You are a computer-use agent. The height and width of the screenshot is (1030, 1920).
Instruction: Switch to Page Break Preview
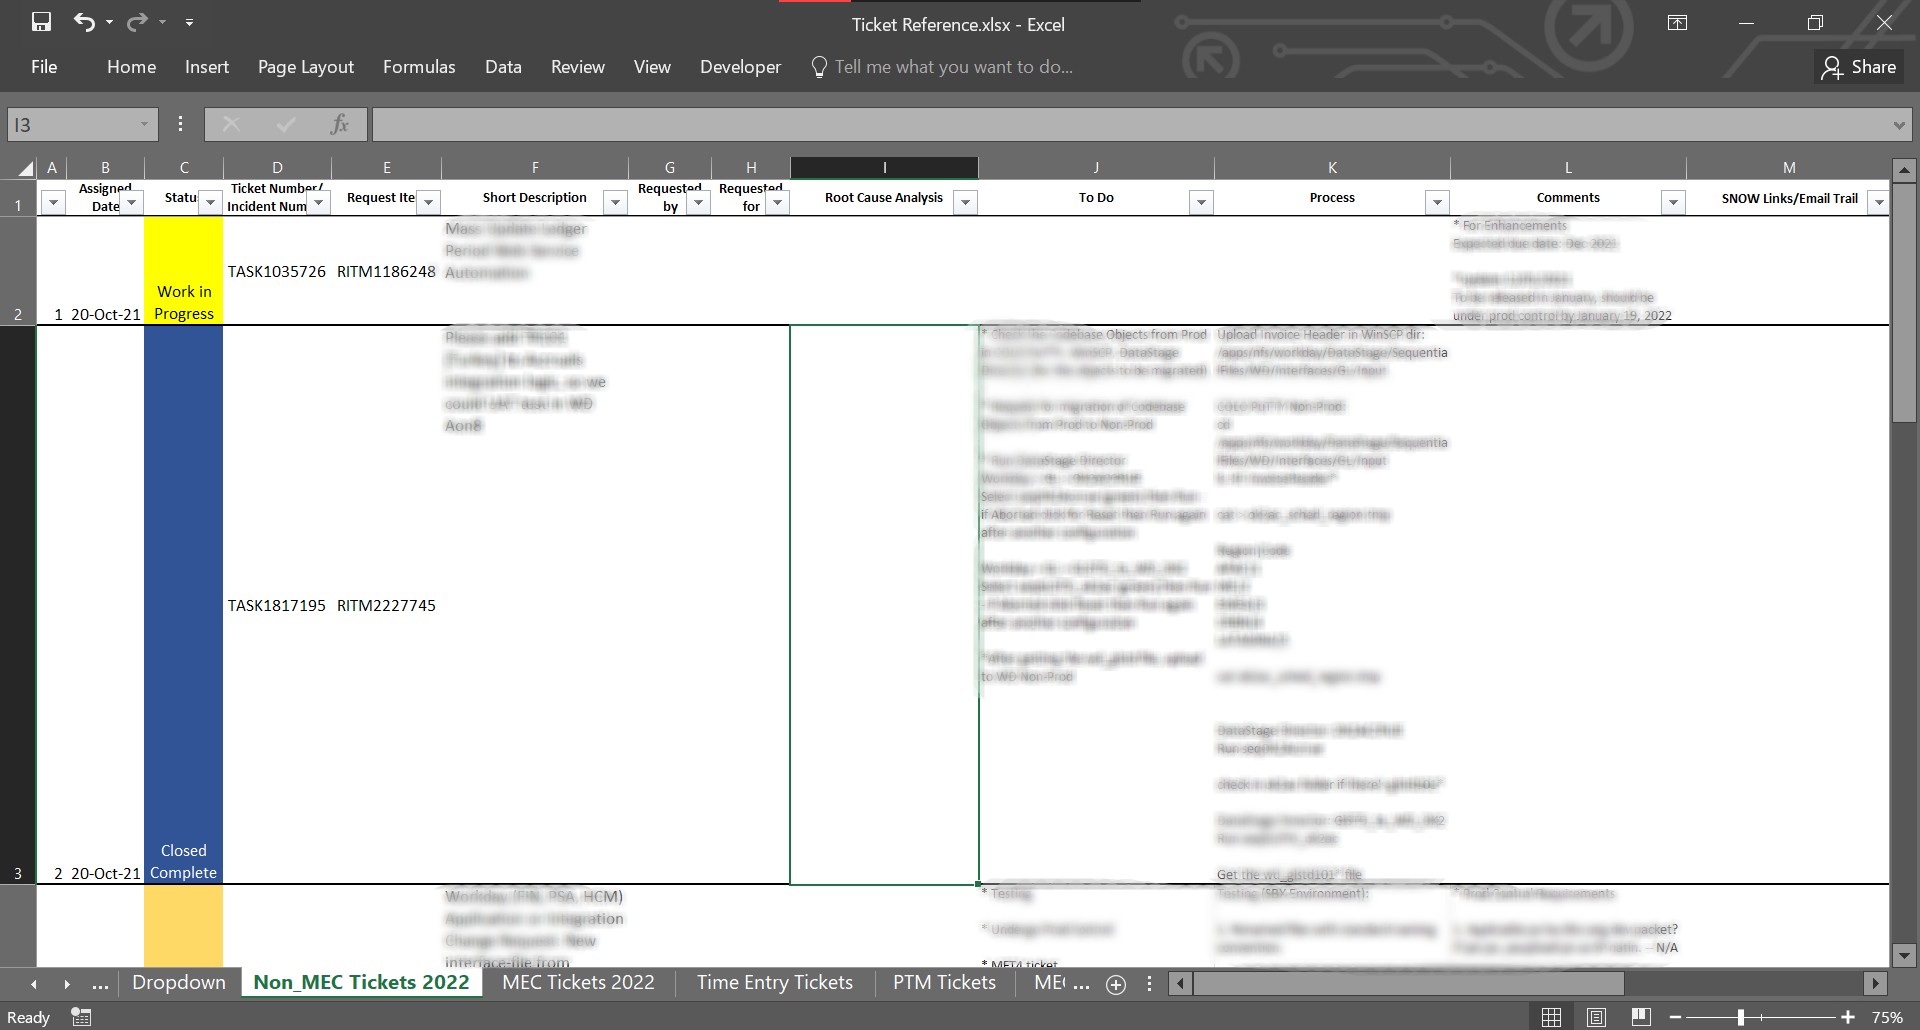[x=1641, y=1017]
